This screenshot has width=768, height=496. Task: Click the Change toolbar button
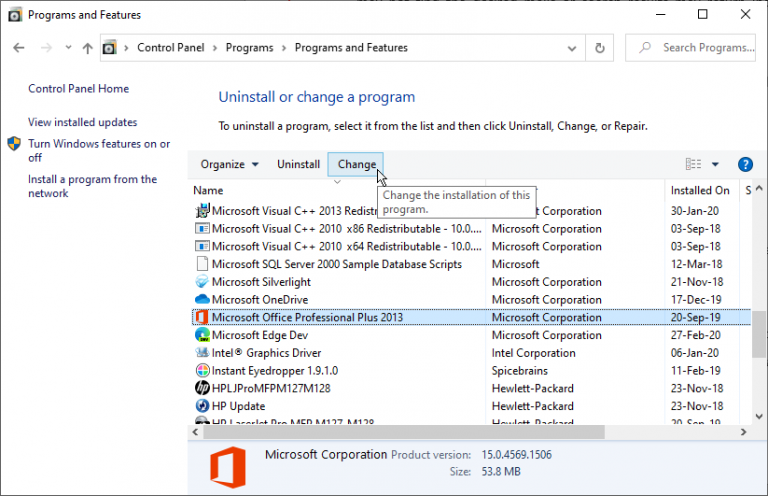point(357,165)
